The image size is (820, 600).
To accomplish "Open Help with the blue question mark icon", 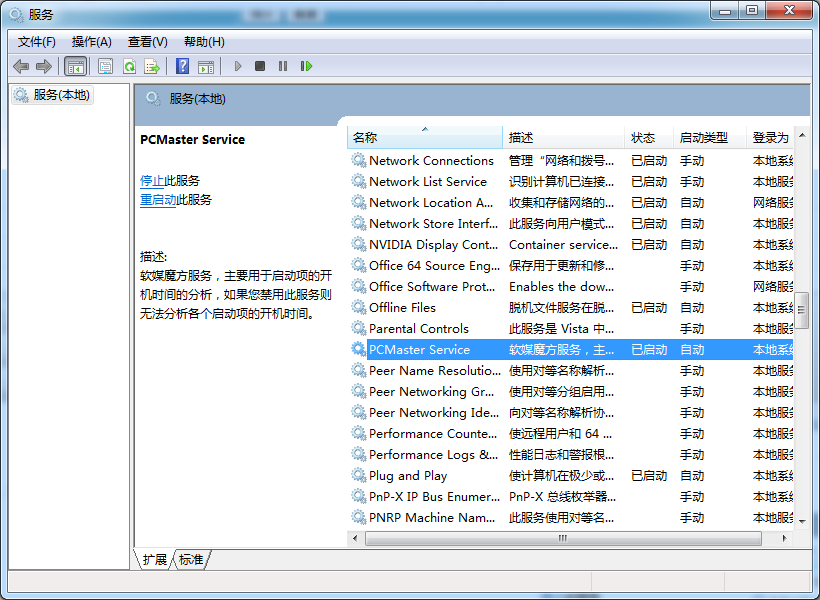I will pos(182,66).
